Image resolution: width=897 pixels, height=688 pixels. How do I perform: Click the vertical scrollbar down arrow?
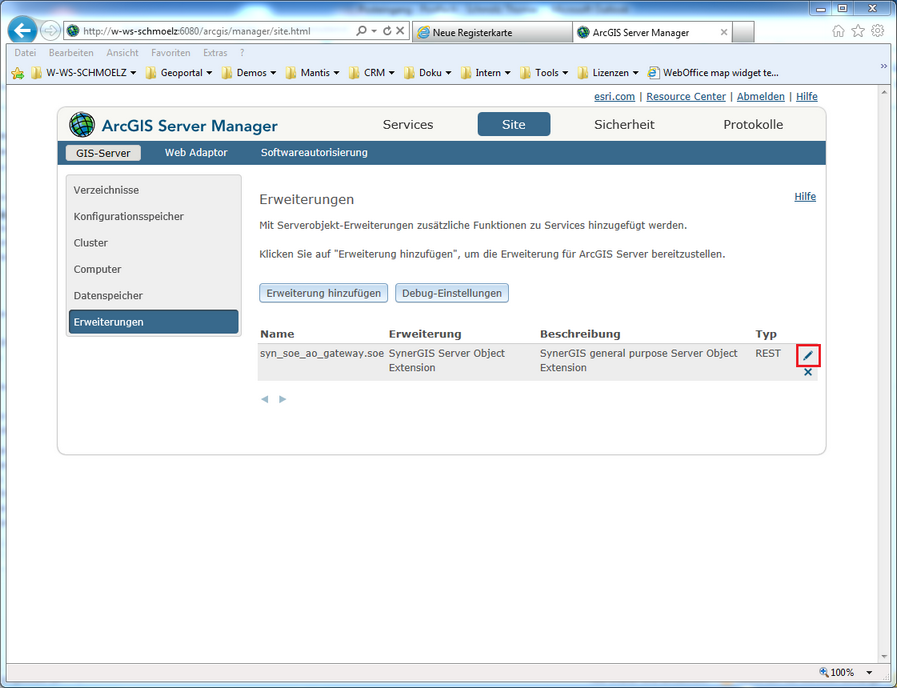click(x=884, y=657)
